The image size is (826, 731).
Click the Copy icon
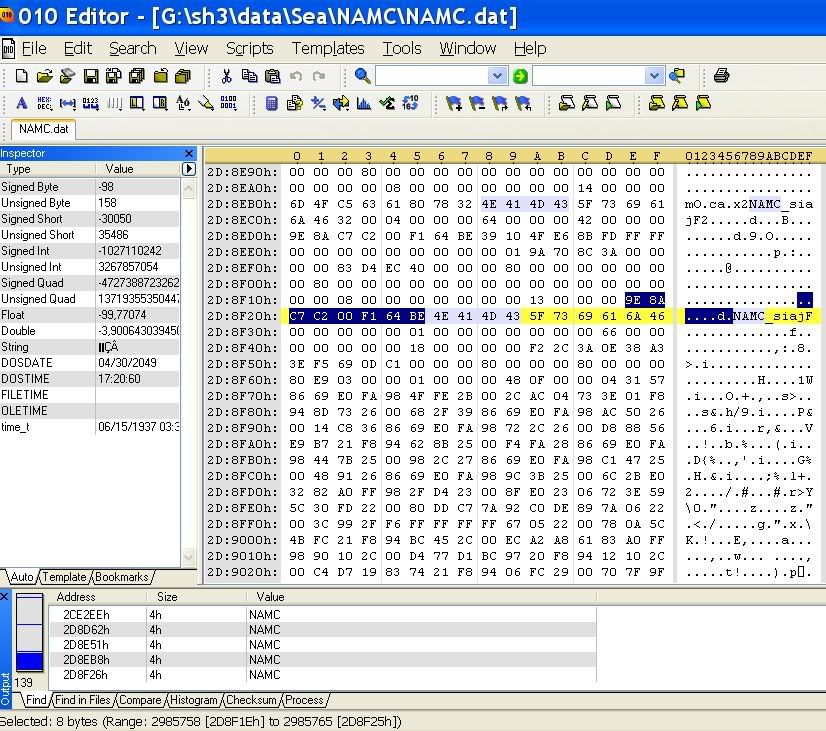[249, 76]
